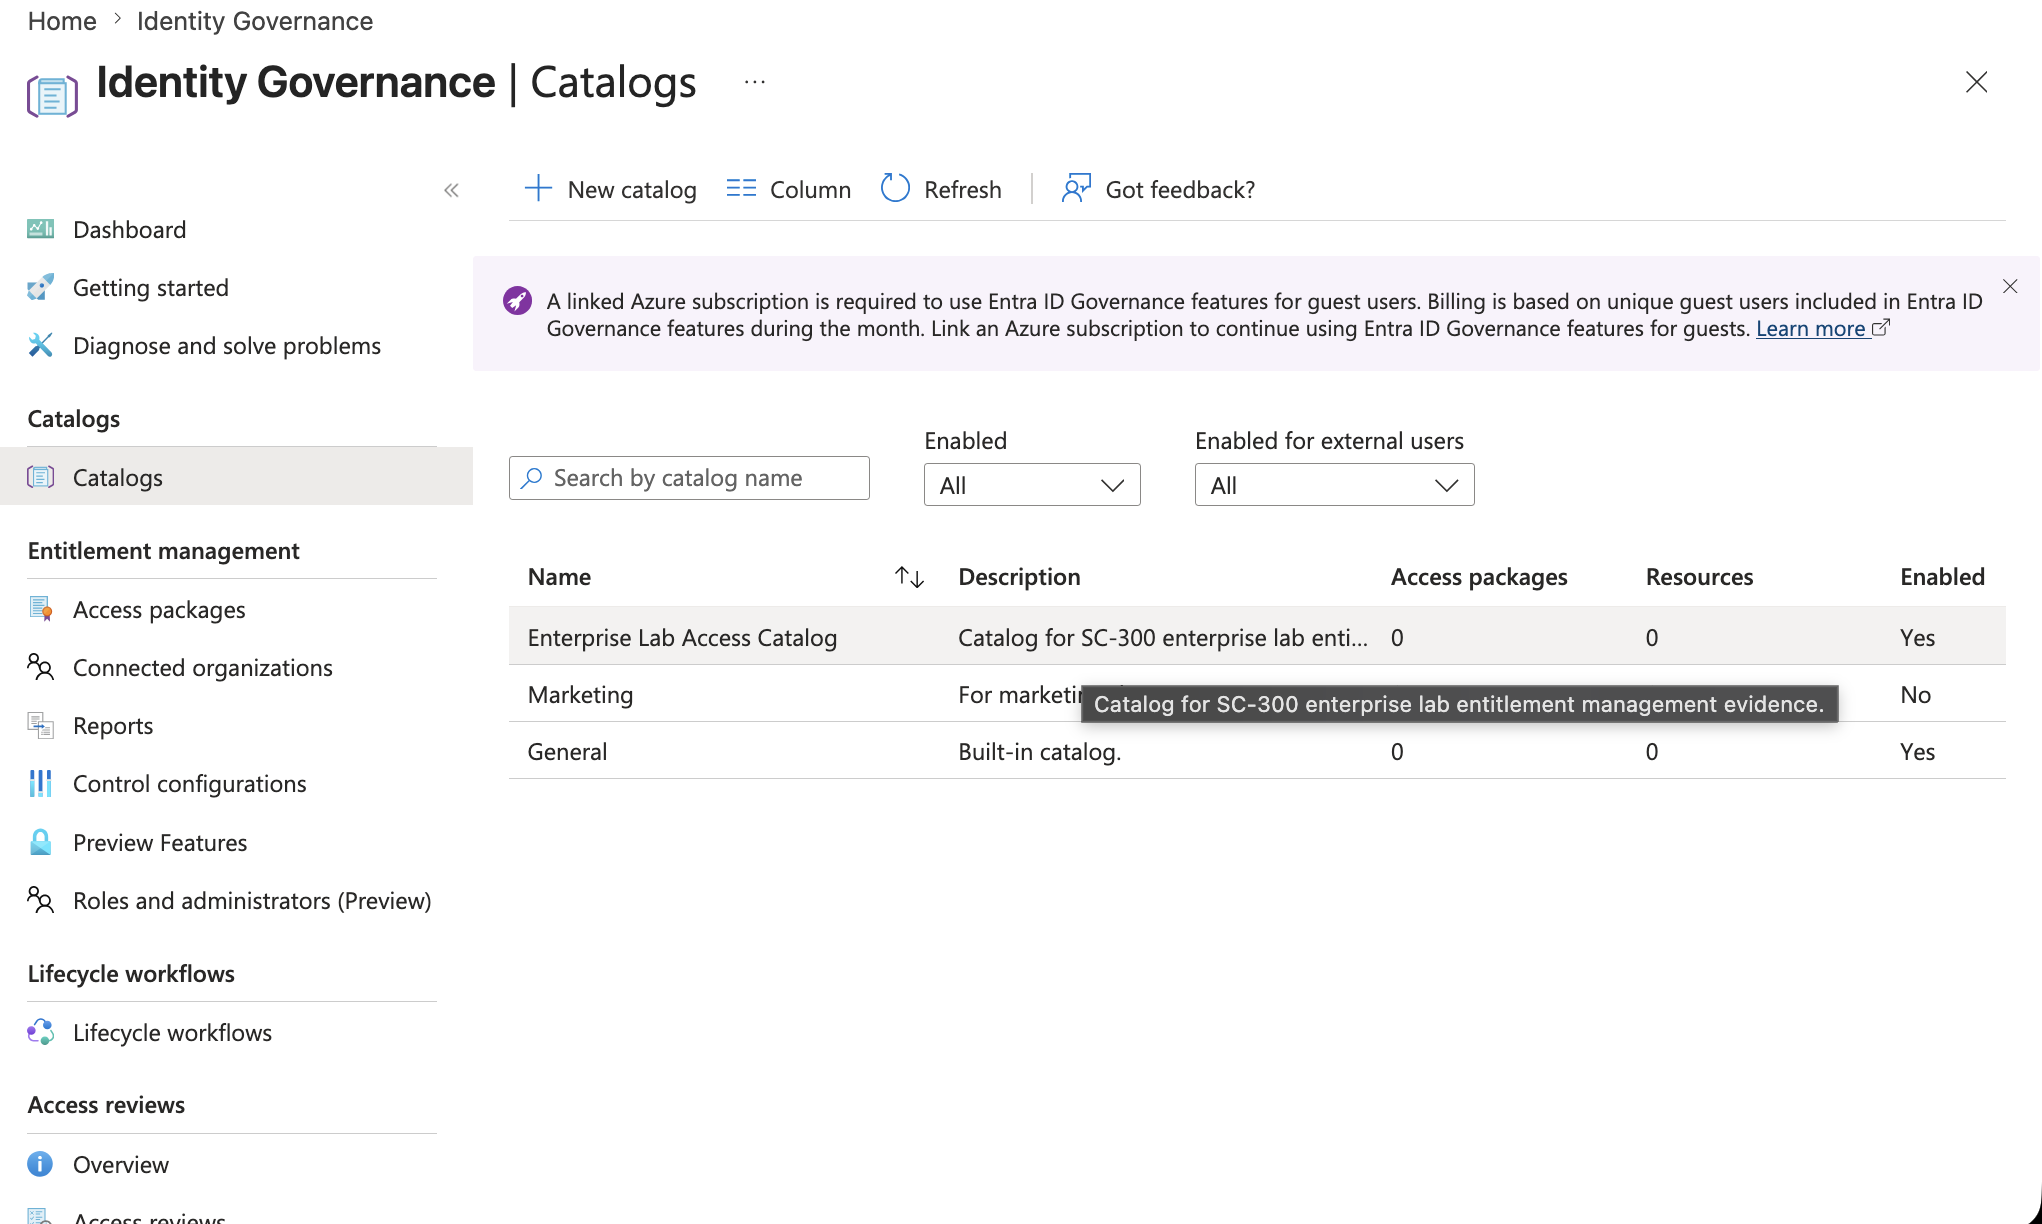2042x1224 pixels.
Task: Click Identity Governance breadcrumb
Action: [x=255, y=21]
